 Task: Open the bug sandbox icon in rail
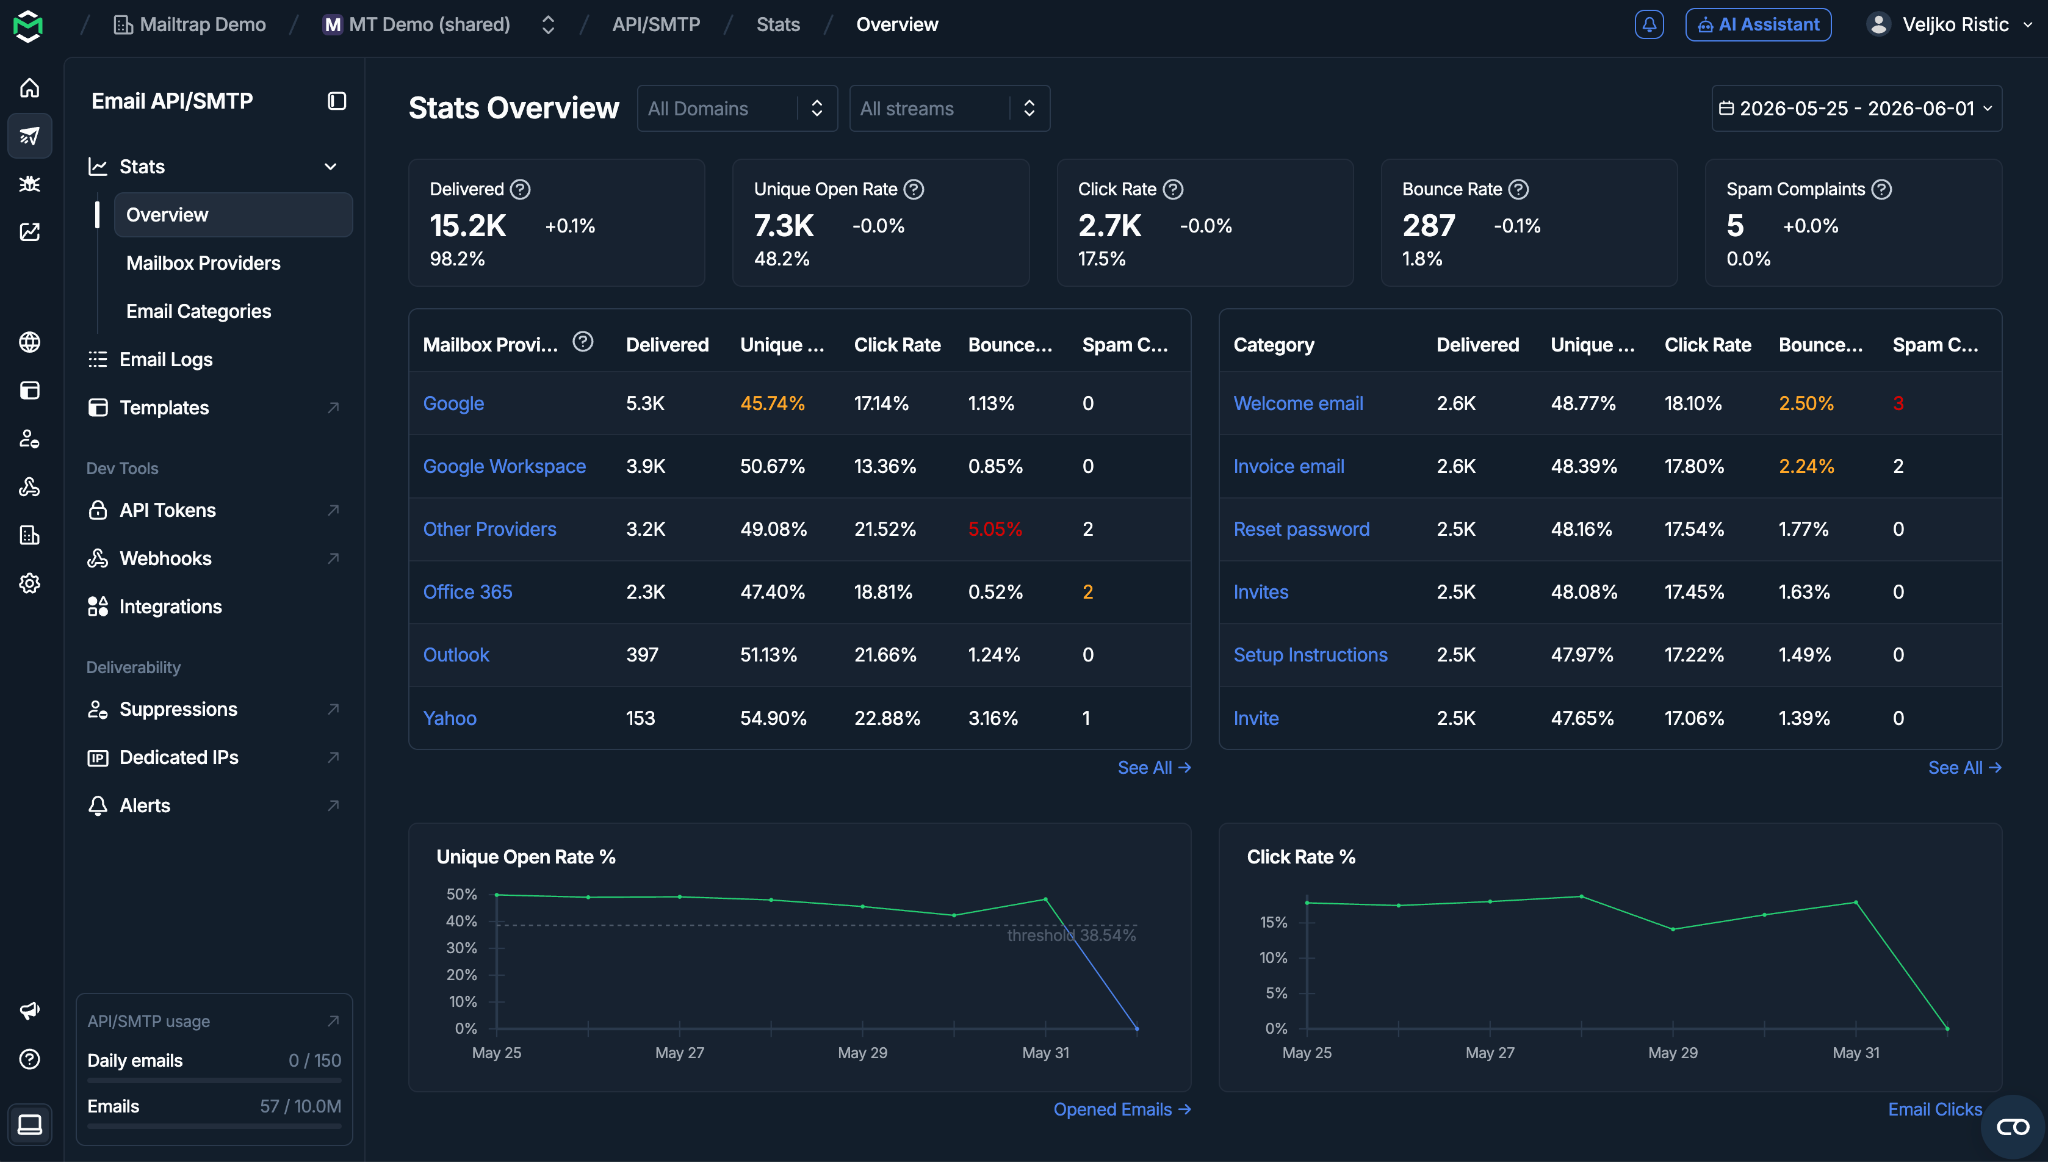pyautogui.click(x=30, y=184)
